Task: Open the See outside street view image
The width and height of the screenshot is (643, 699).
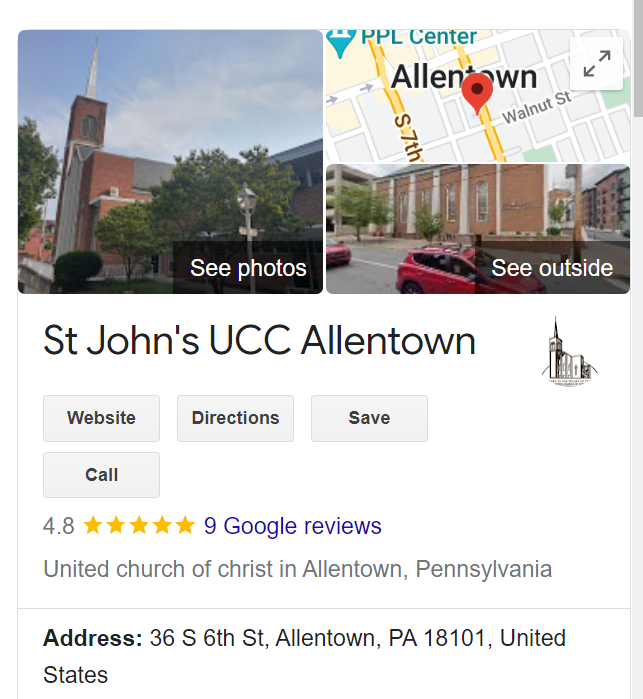Action: (x=478, y=229)
